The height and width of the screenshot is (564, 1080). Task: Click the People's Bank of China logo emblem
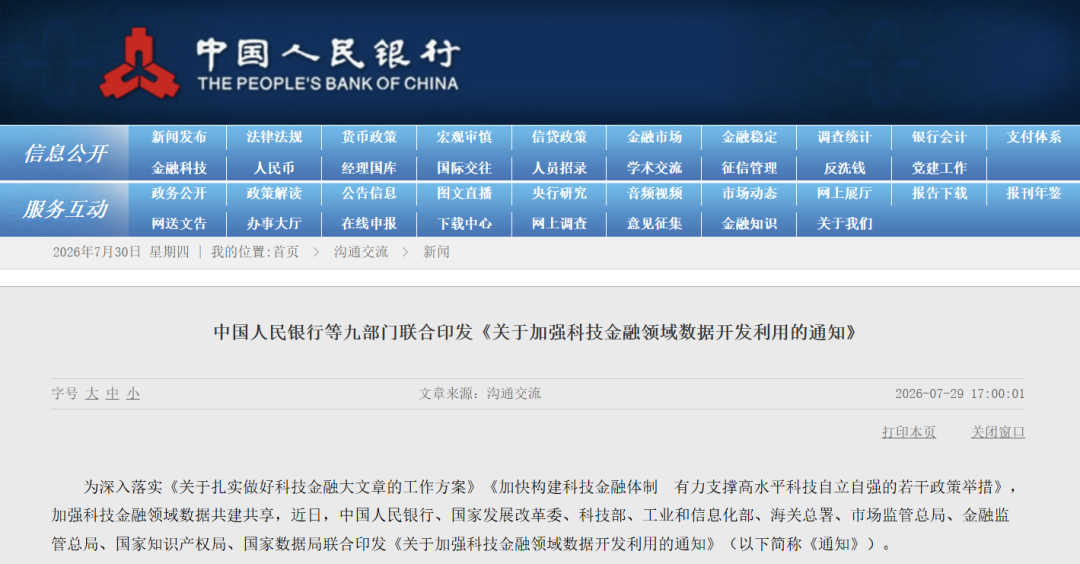140,63
